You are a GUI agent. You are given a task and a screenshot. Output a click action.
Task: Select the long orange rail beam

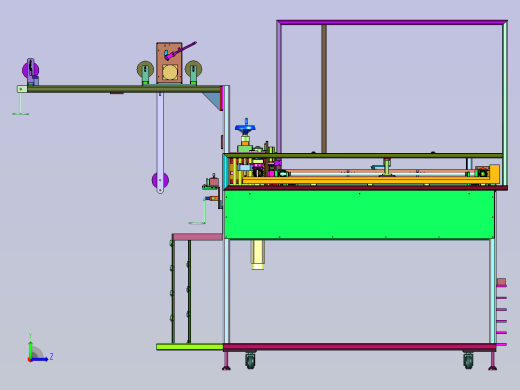(x=367, y=181)
